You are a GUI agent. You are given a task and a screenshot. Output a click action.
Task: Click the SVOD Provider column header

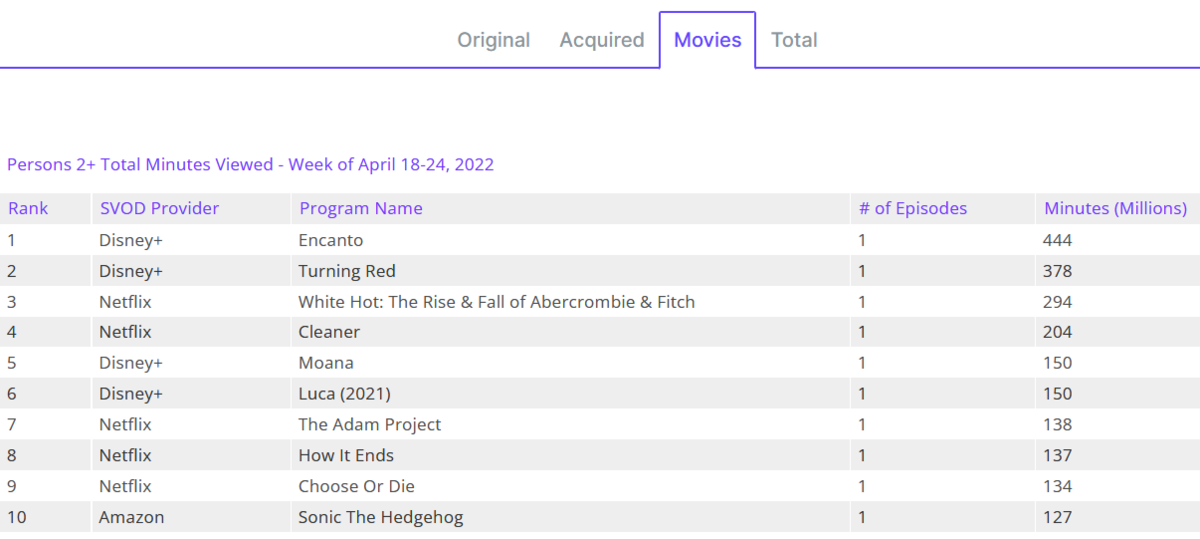(159, 208)
